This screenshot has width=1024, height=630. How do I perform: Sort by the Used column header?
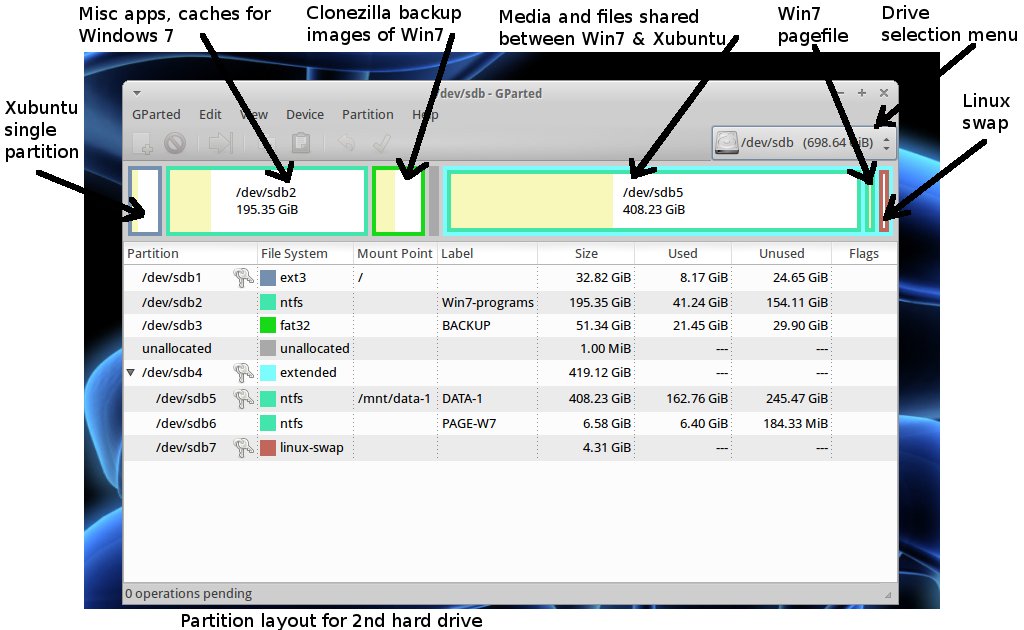pos(682,253)
